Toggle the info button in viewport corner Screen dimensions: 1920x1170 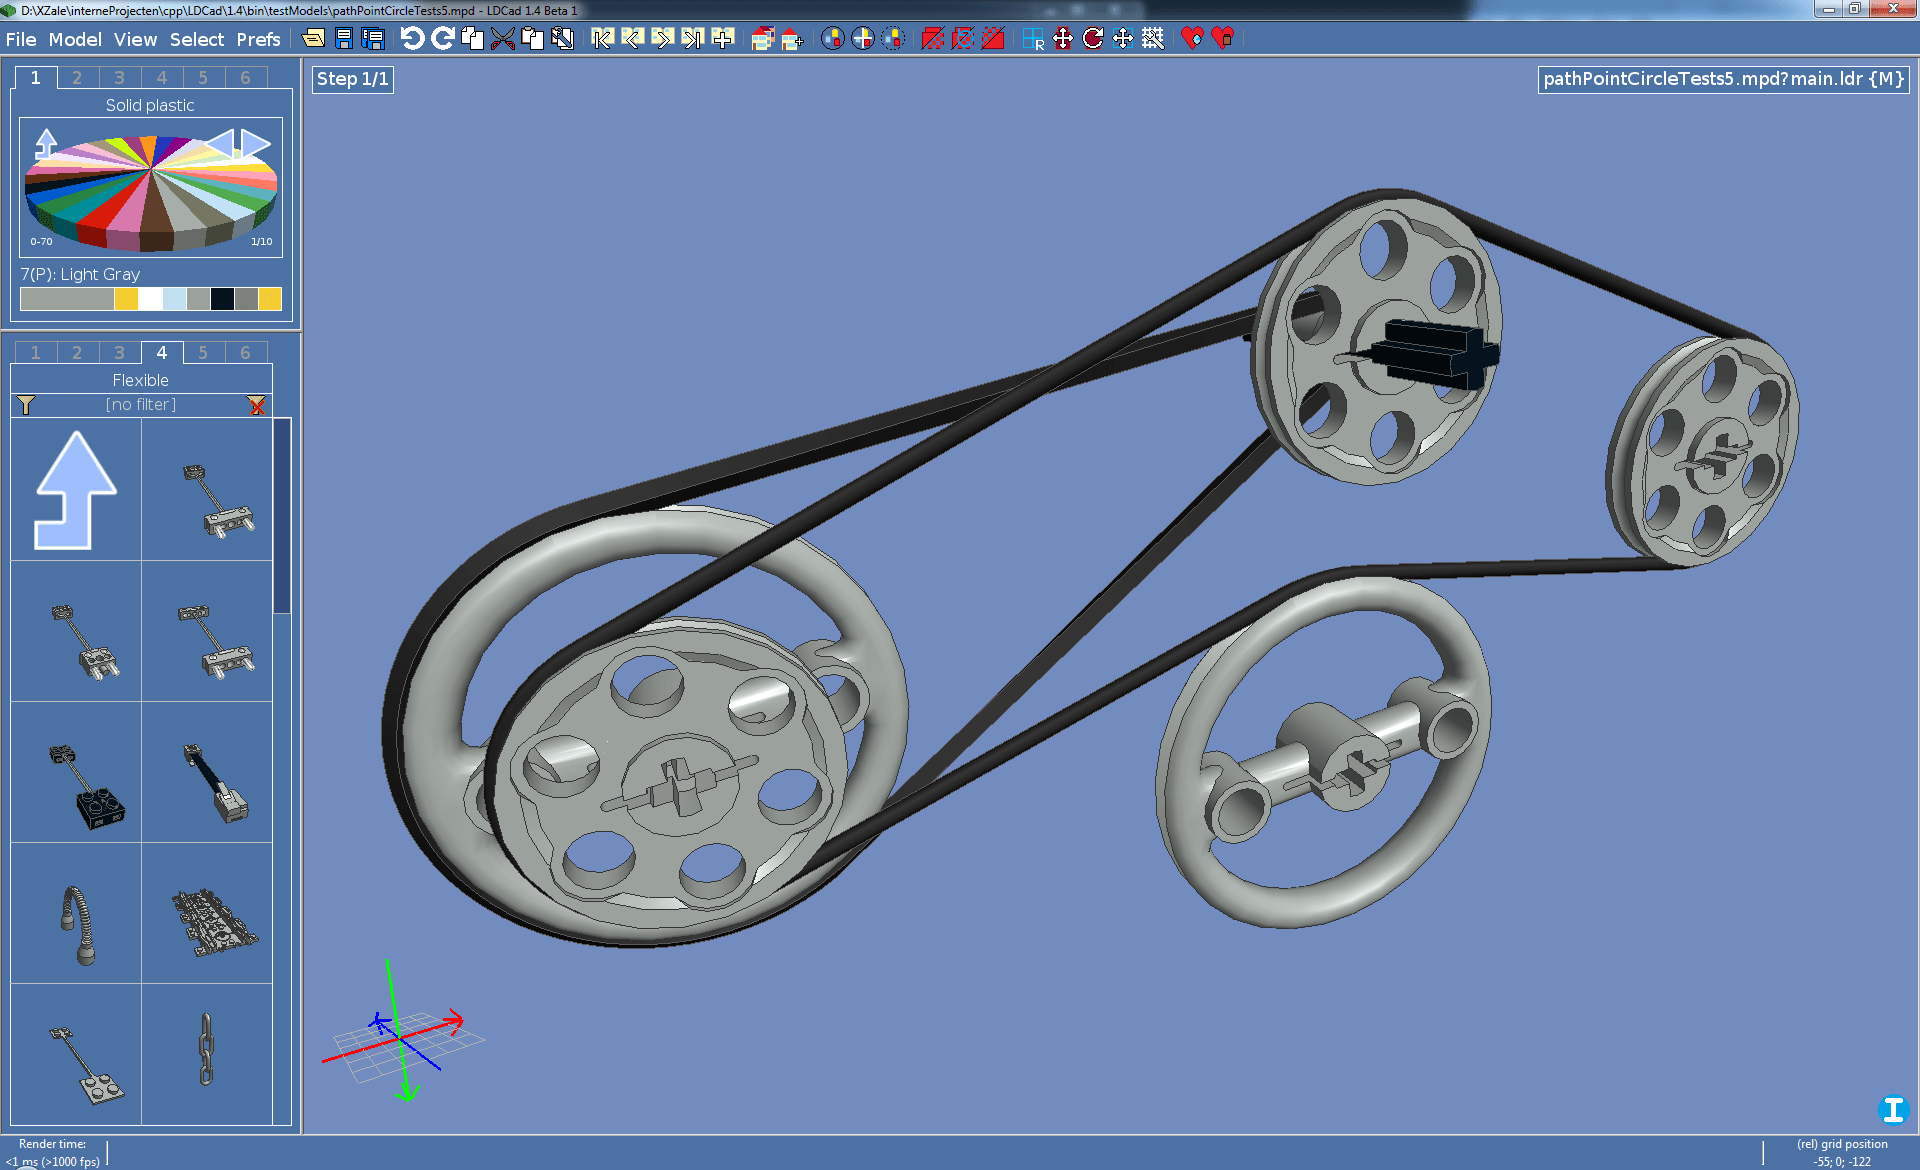[1892, 1110]
